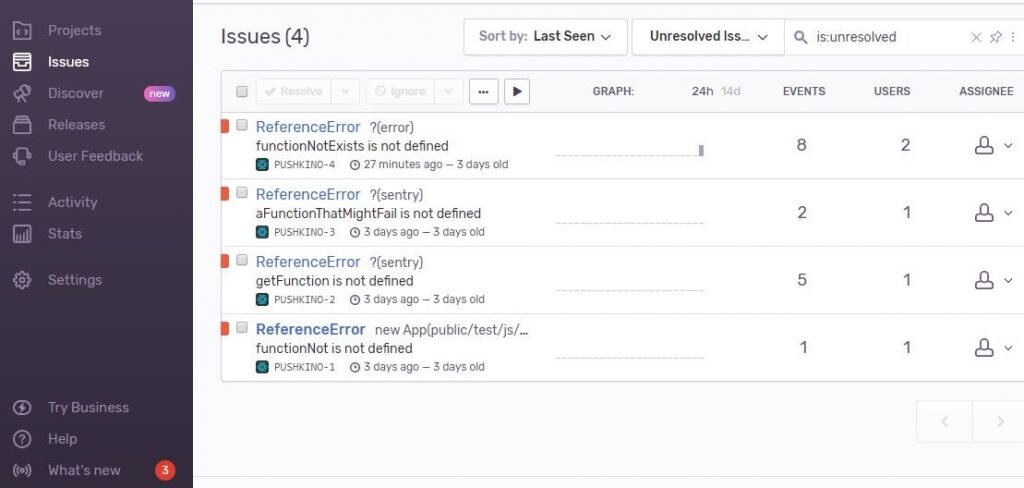
Task: Select checkbox for getFunction issue
Action: click(242, 259)
